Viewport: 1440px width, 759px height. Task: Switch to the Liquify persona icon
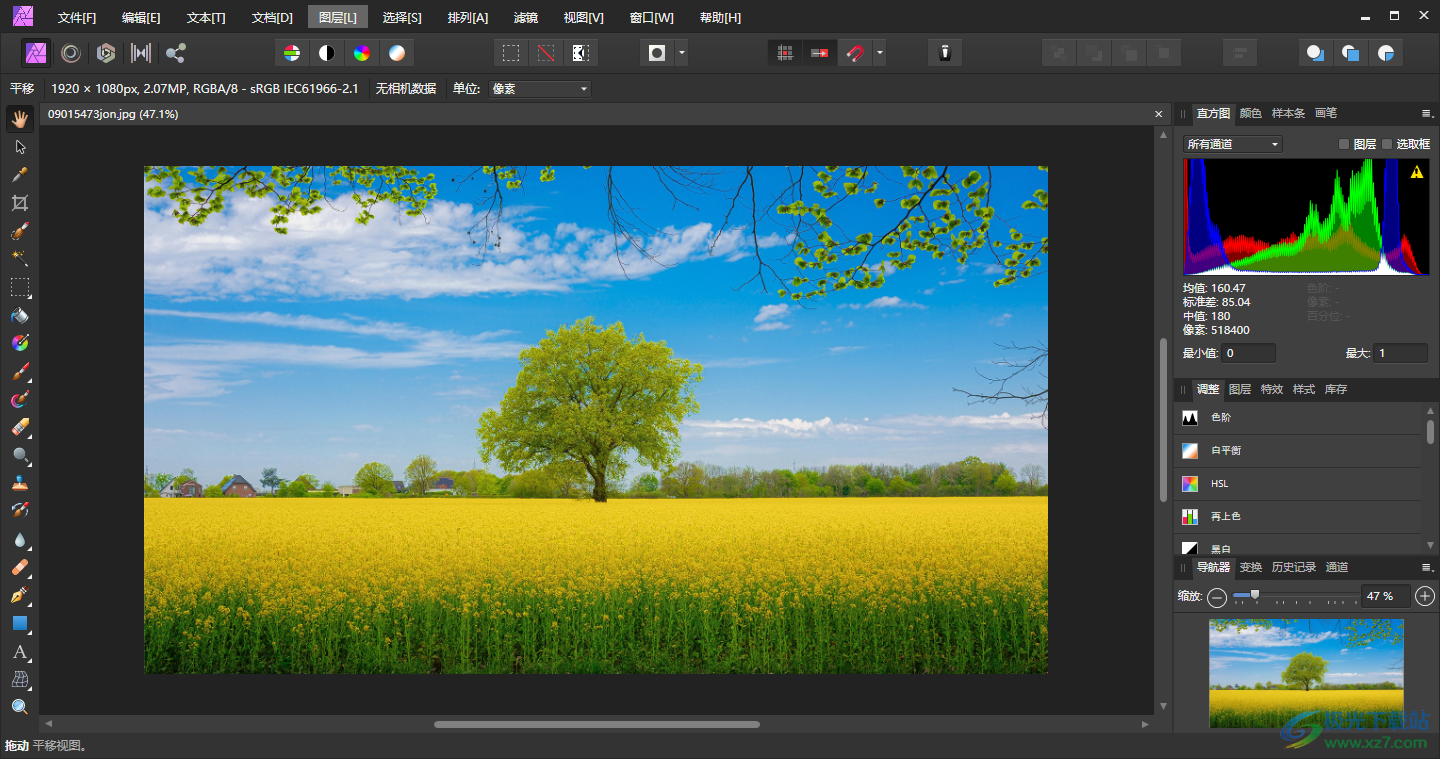[71, 53]
